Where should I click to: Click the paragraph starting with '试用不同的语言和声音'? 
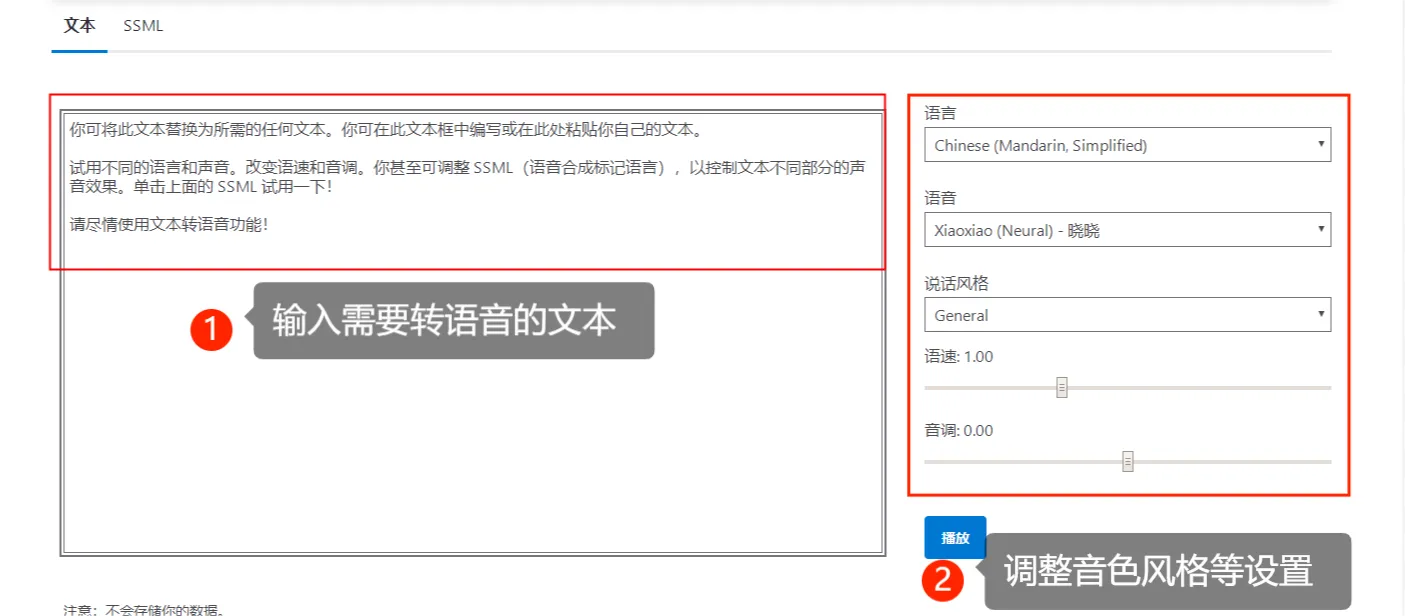pos(468,177)
